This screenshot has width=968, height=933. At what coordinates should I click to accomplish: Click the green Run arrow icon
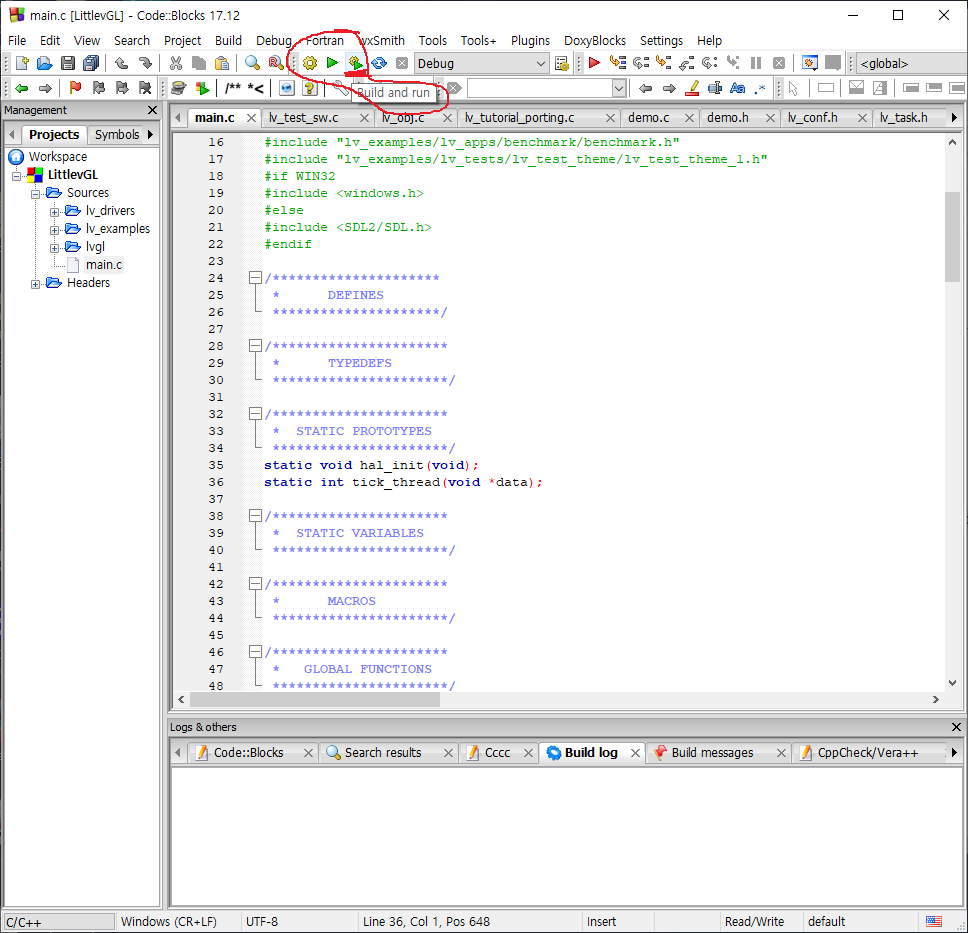tap(332, 63)
